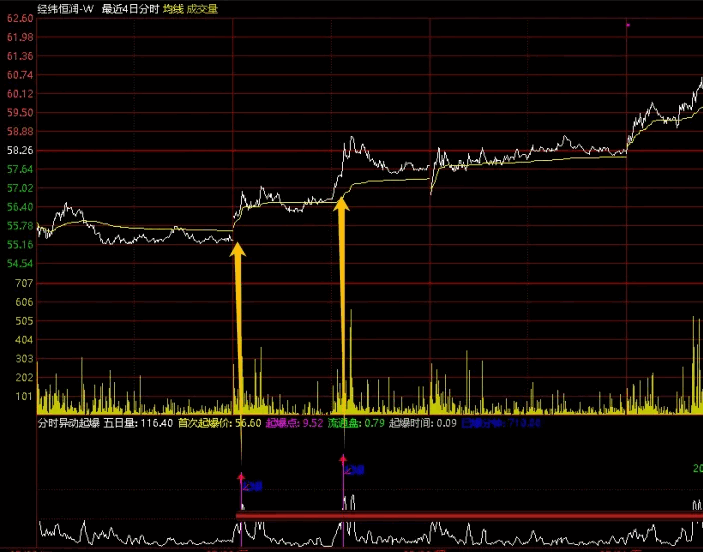This screenshot has width=703, height=552.
Task: Click the 59.50 price axis label
Action: [20, 113]
